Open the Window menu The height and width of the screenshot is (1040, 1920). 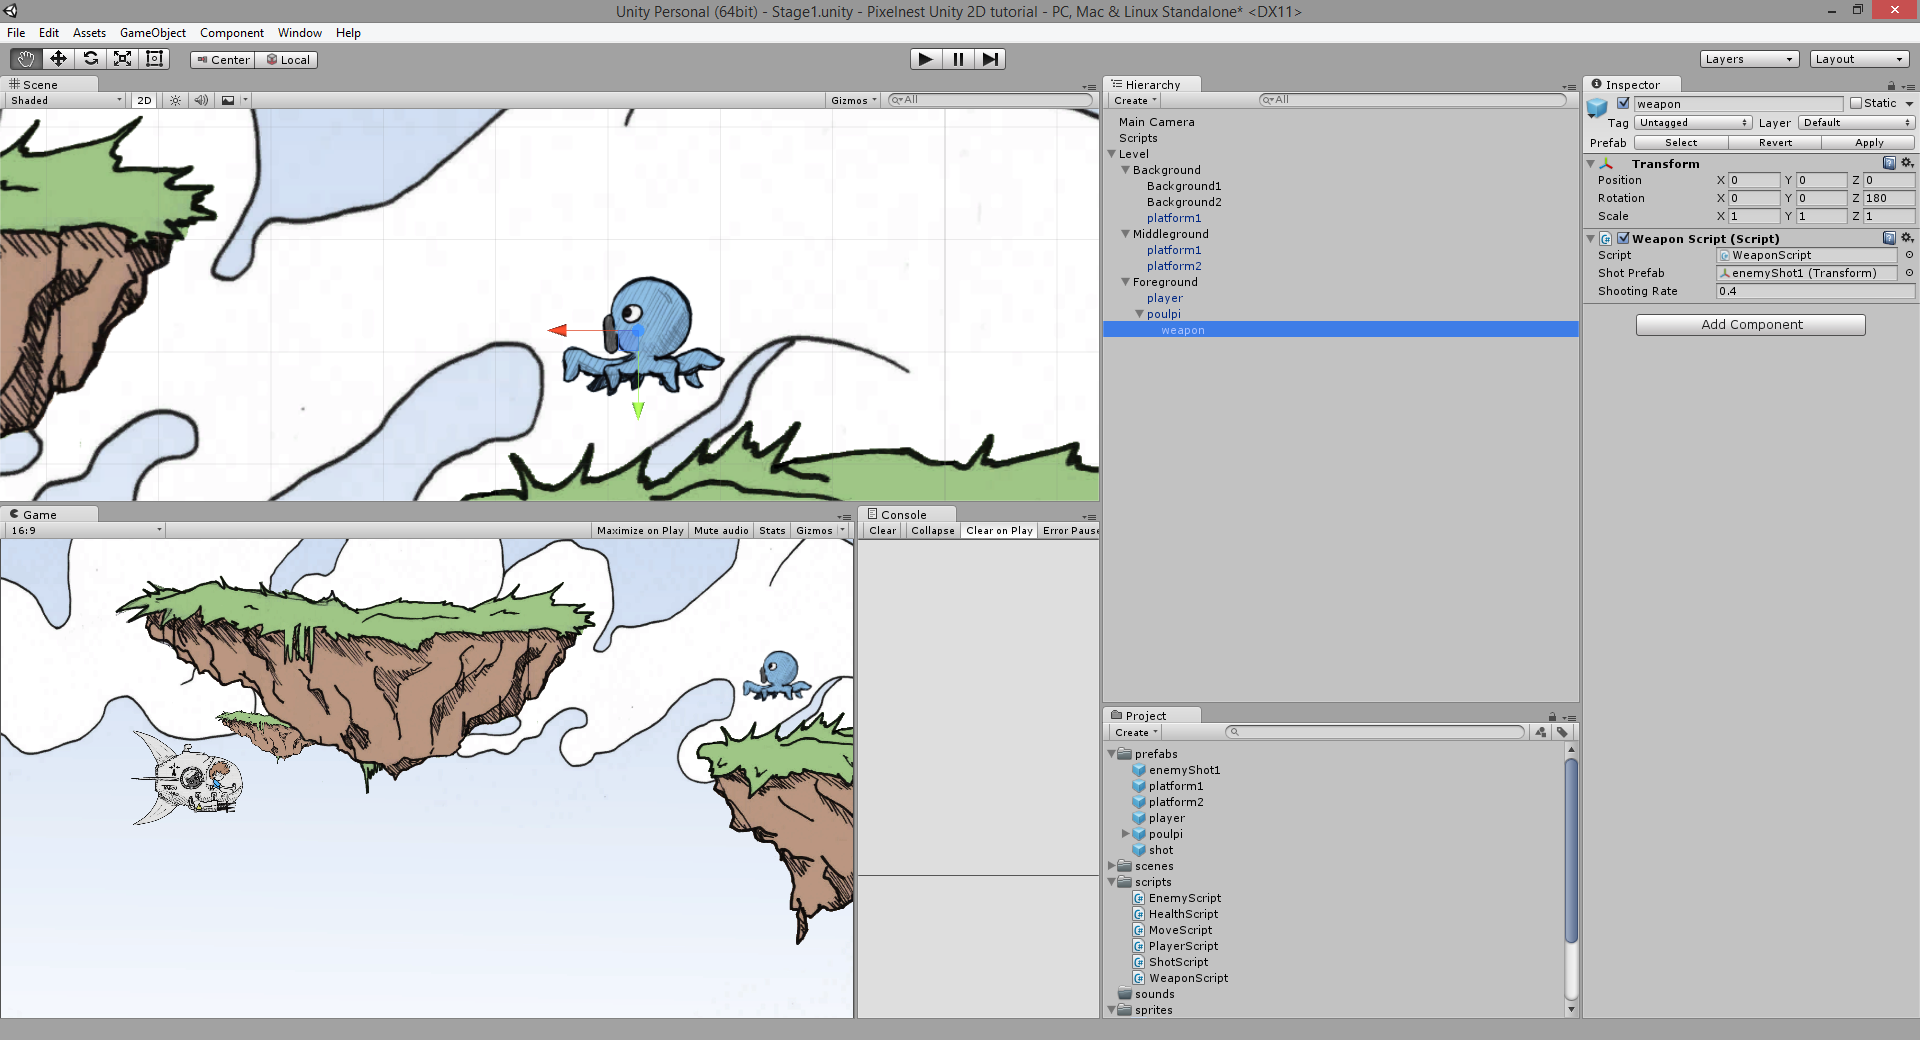pos(300,33)
